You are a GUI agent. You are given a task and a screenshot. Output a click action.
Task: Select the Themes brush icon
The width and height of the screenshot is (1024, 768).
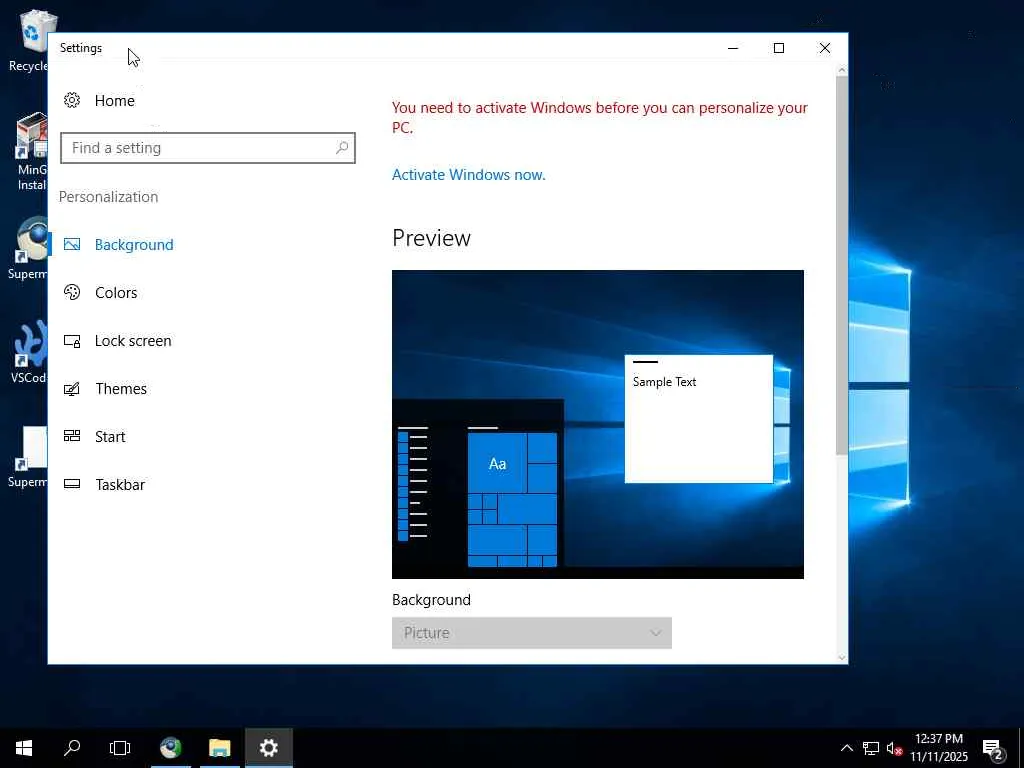72,389
